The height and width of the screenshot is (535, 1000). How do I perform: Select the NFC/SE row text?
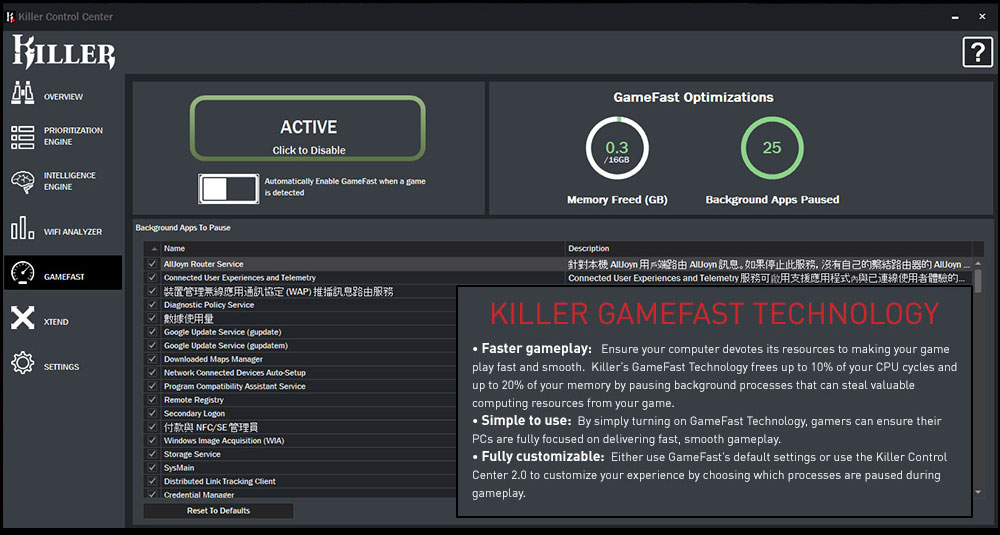tap(211, 427)
